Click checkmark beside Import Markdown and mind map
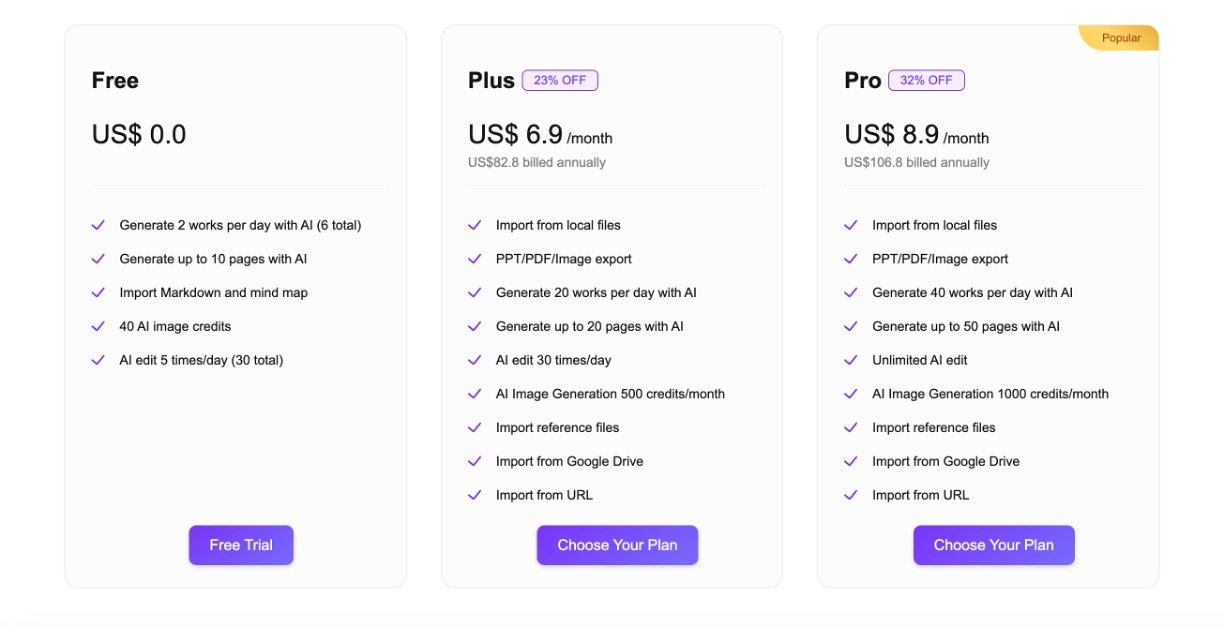1224x628 pixels. coord(98,293)
